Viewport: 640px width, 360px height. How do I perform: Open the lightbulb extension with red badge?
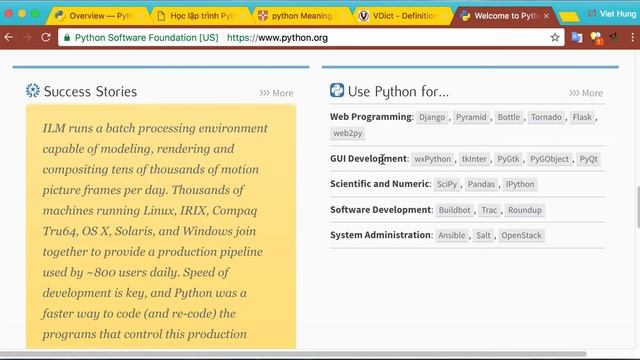596,38
